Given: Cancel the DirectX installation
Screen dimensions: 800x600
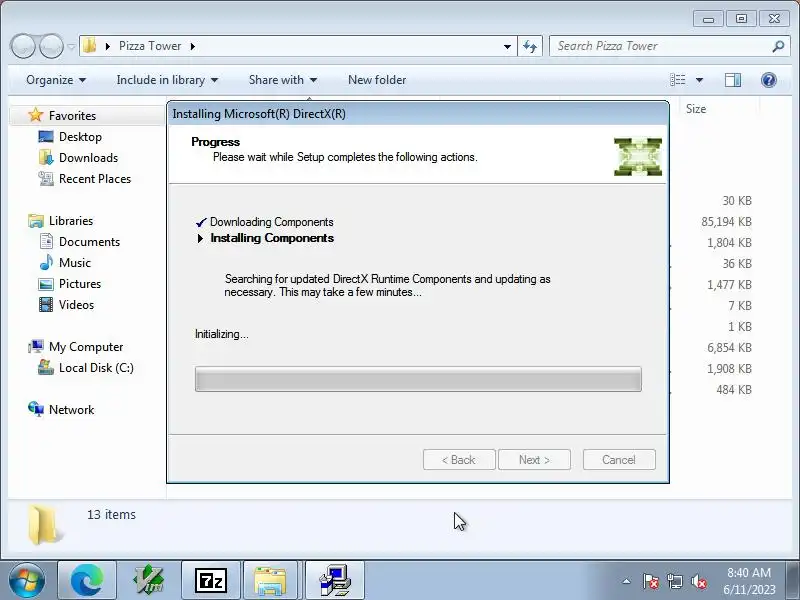Looking at the screenshot, I should pyautogui.click(x=619, y=460).
